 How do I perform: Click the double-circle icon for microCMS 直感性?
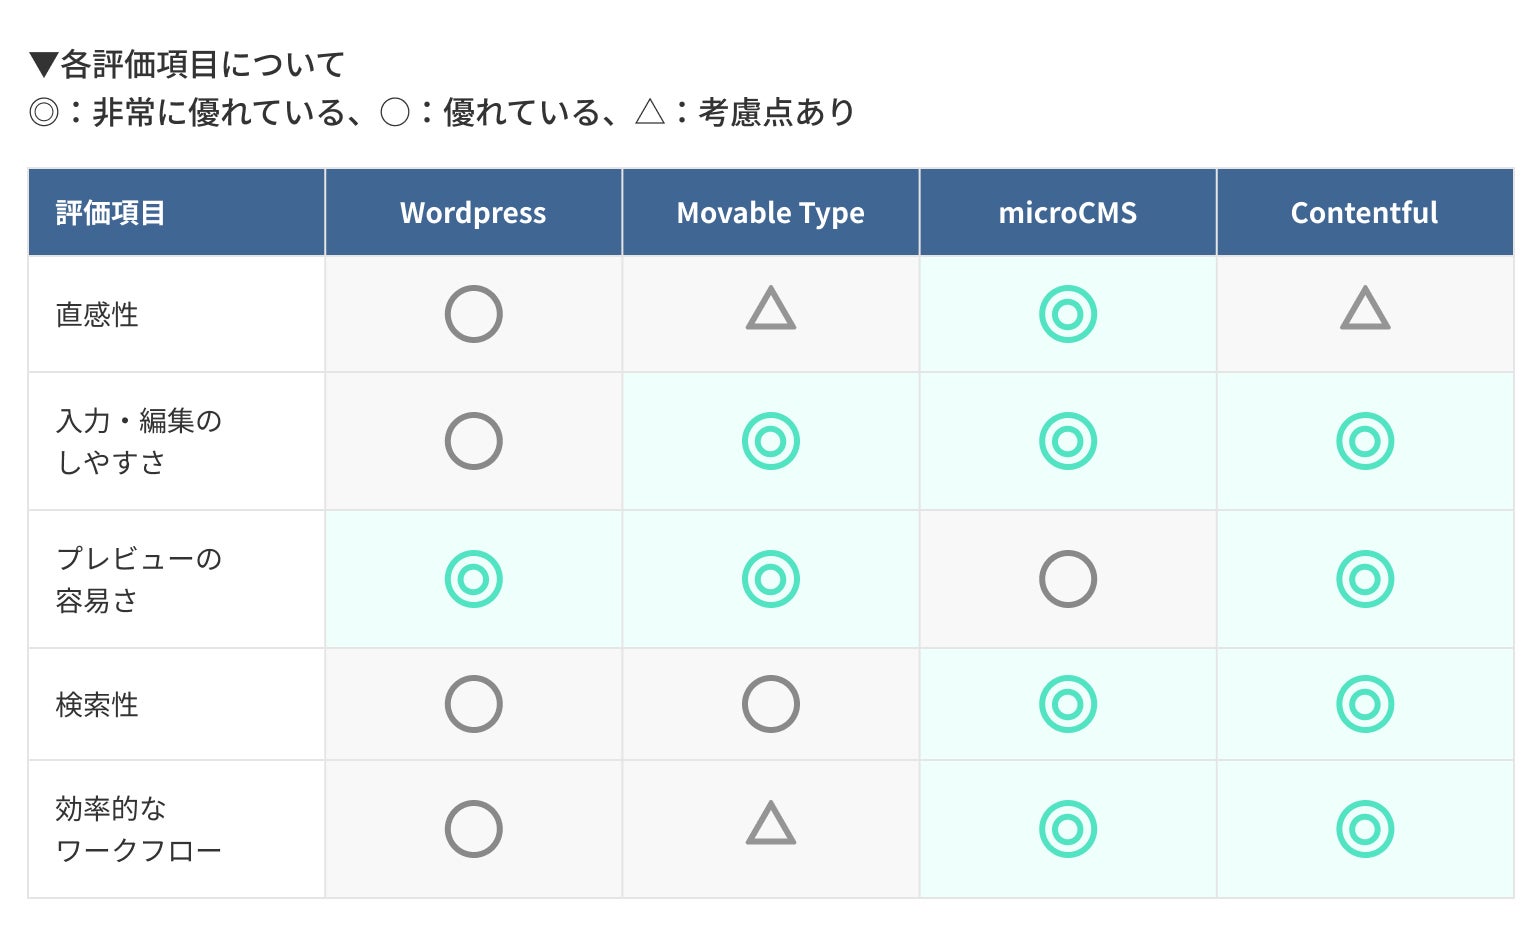1067,314
